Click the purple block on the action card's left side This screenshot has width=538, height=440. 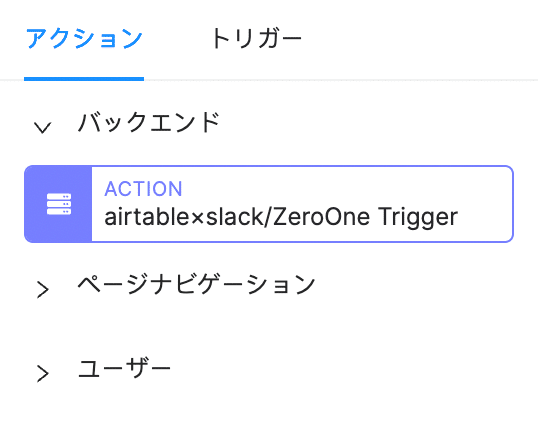[58, 204]
